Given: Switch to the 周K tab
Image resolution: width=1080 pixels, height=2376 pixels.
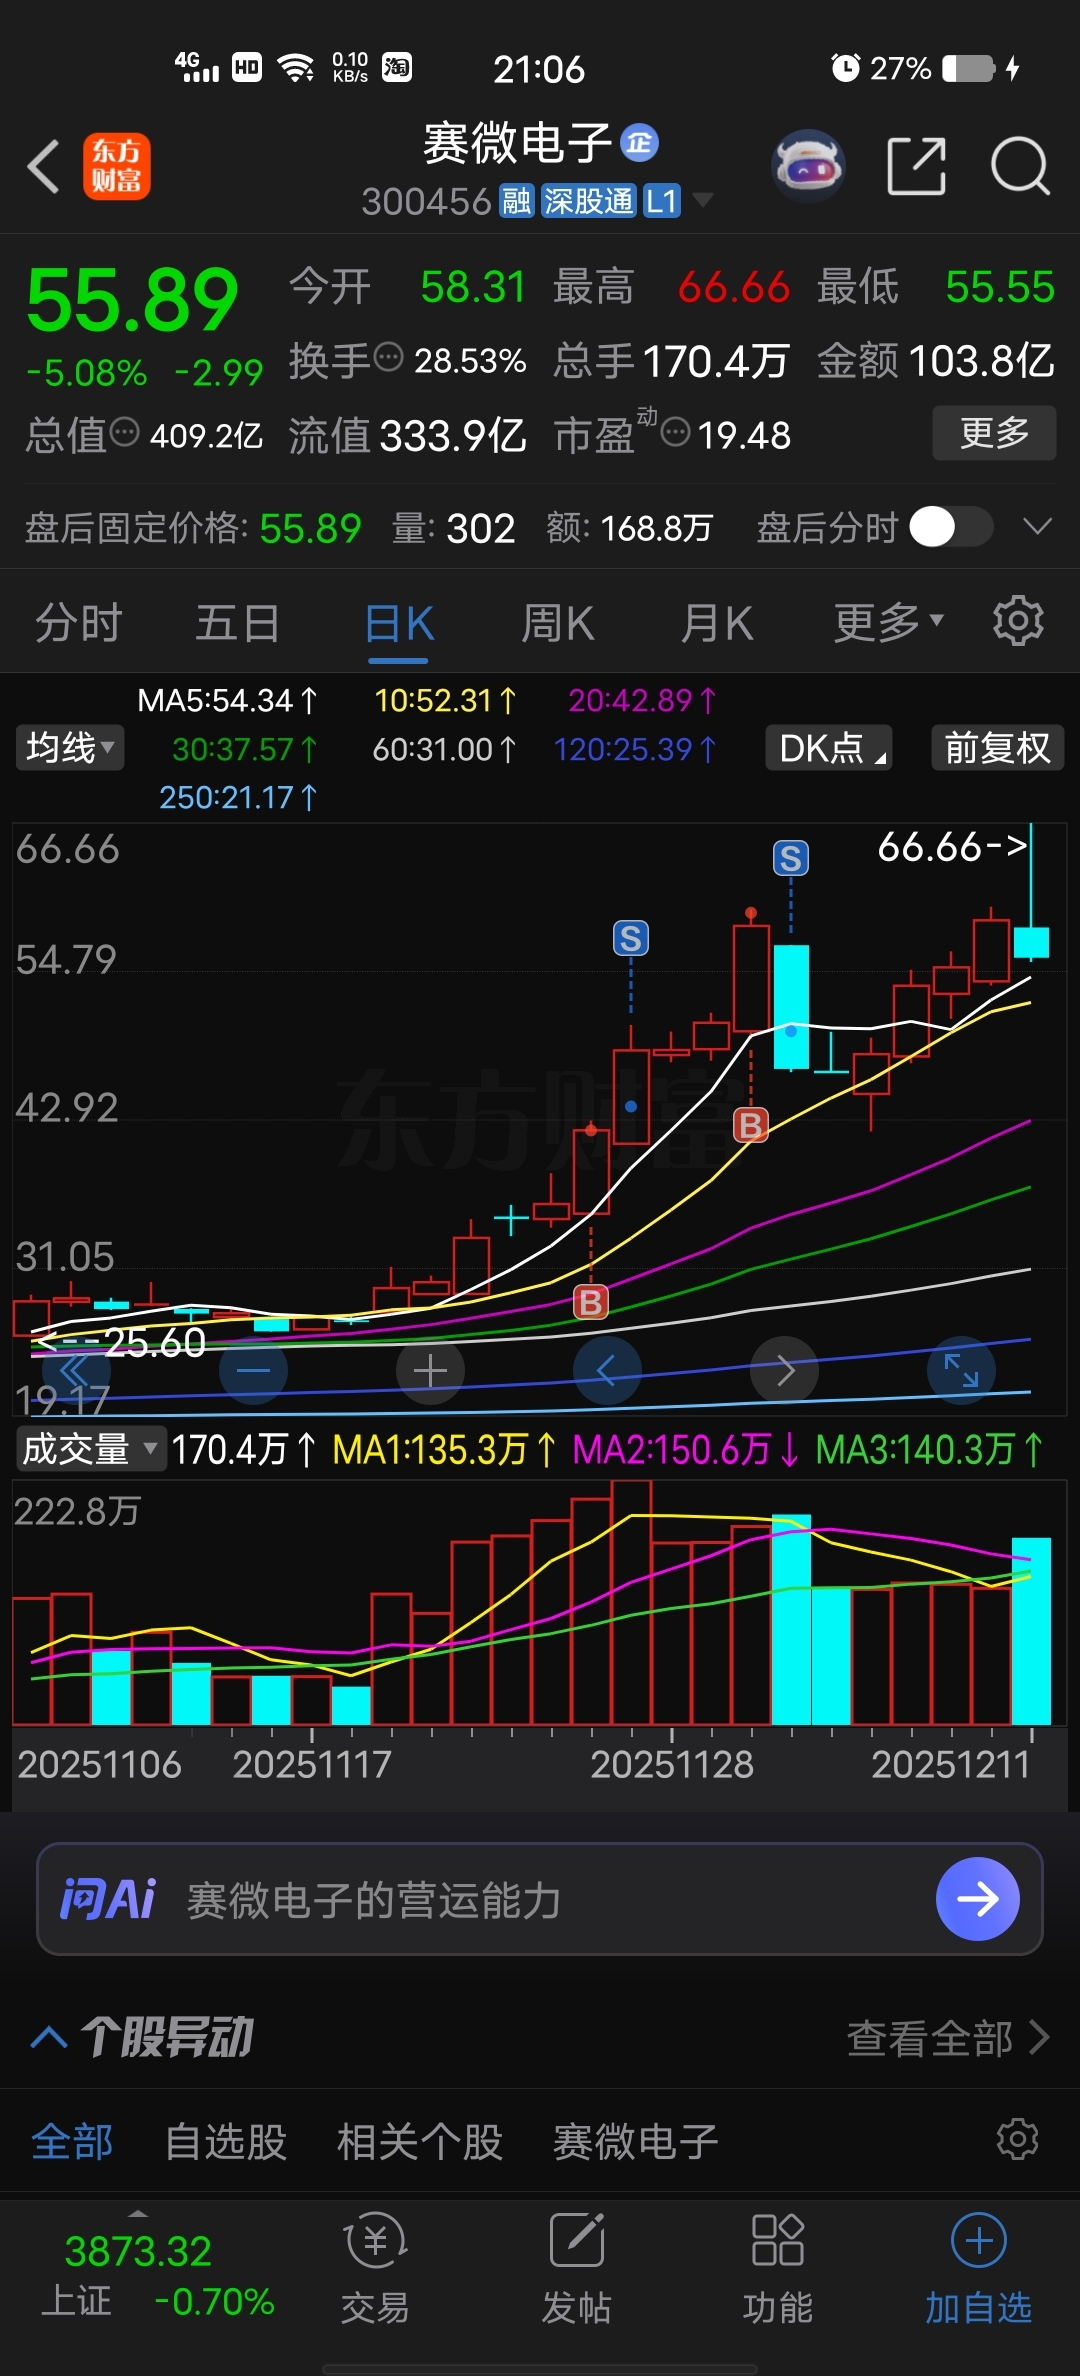Looking at the screenshot, I should 557,624.
